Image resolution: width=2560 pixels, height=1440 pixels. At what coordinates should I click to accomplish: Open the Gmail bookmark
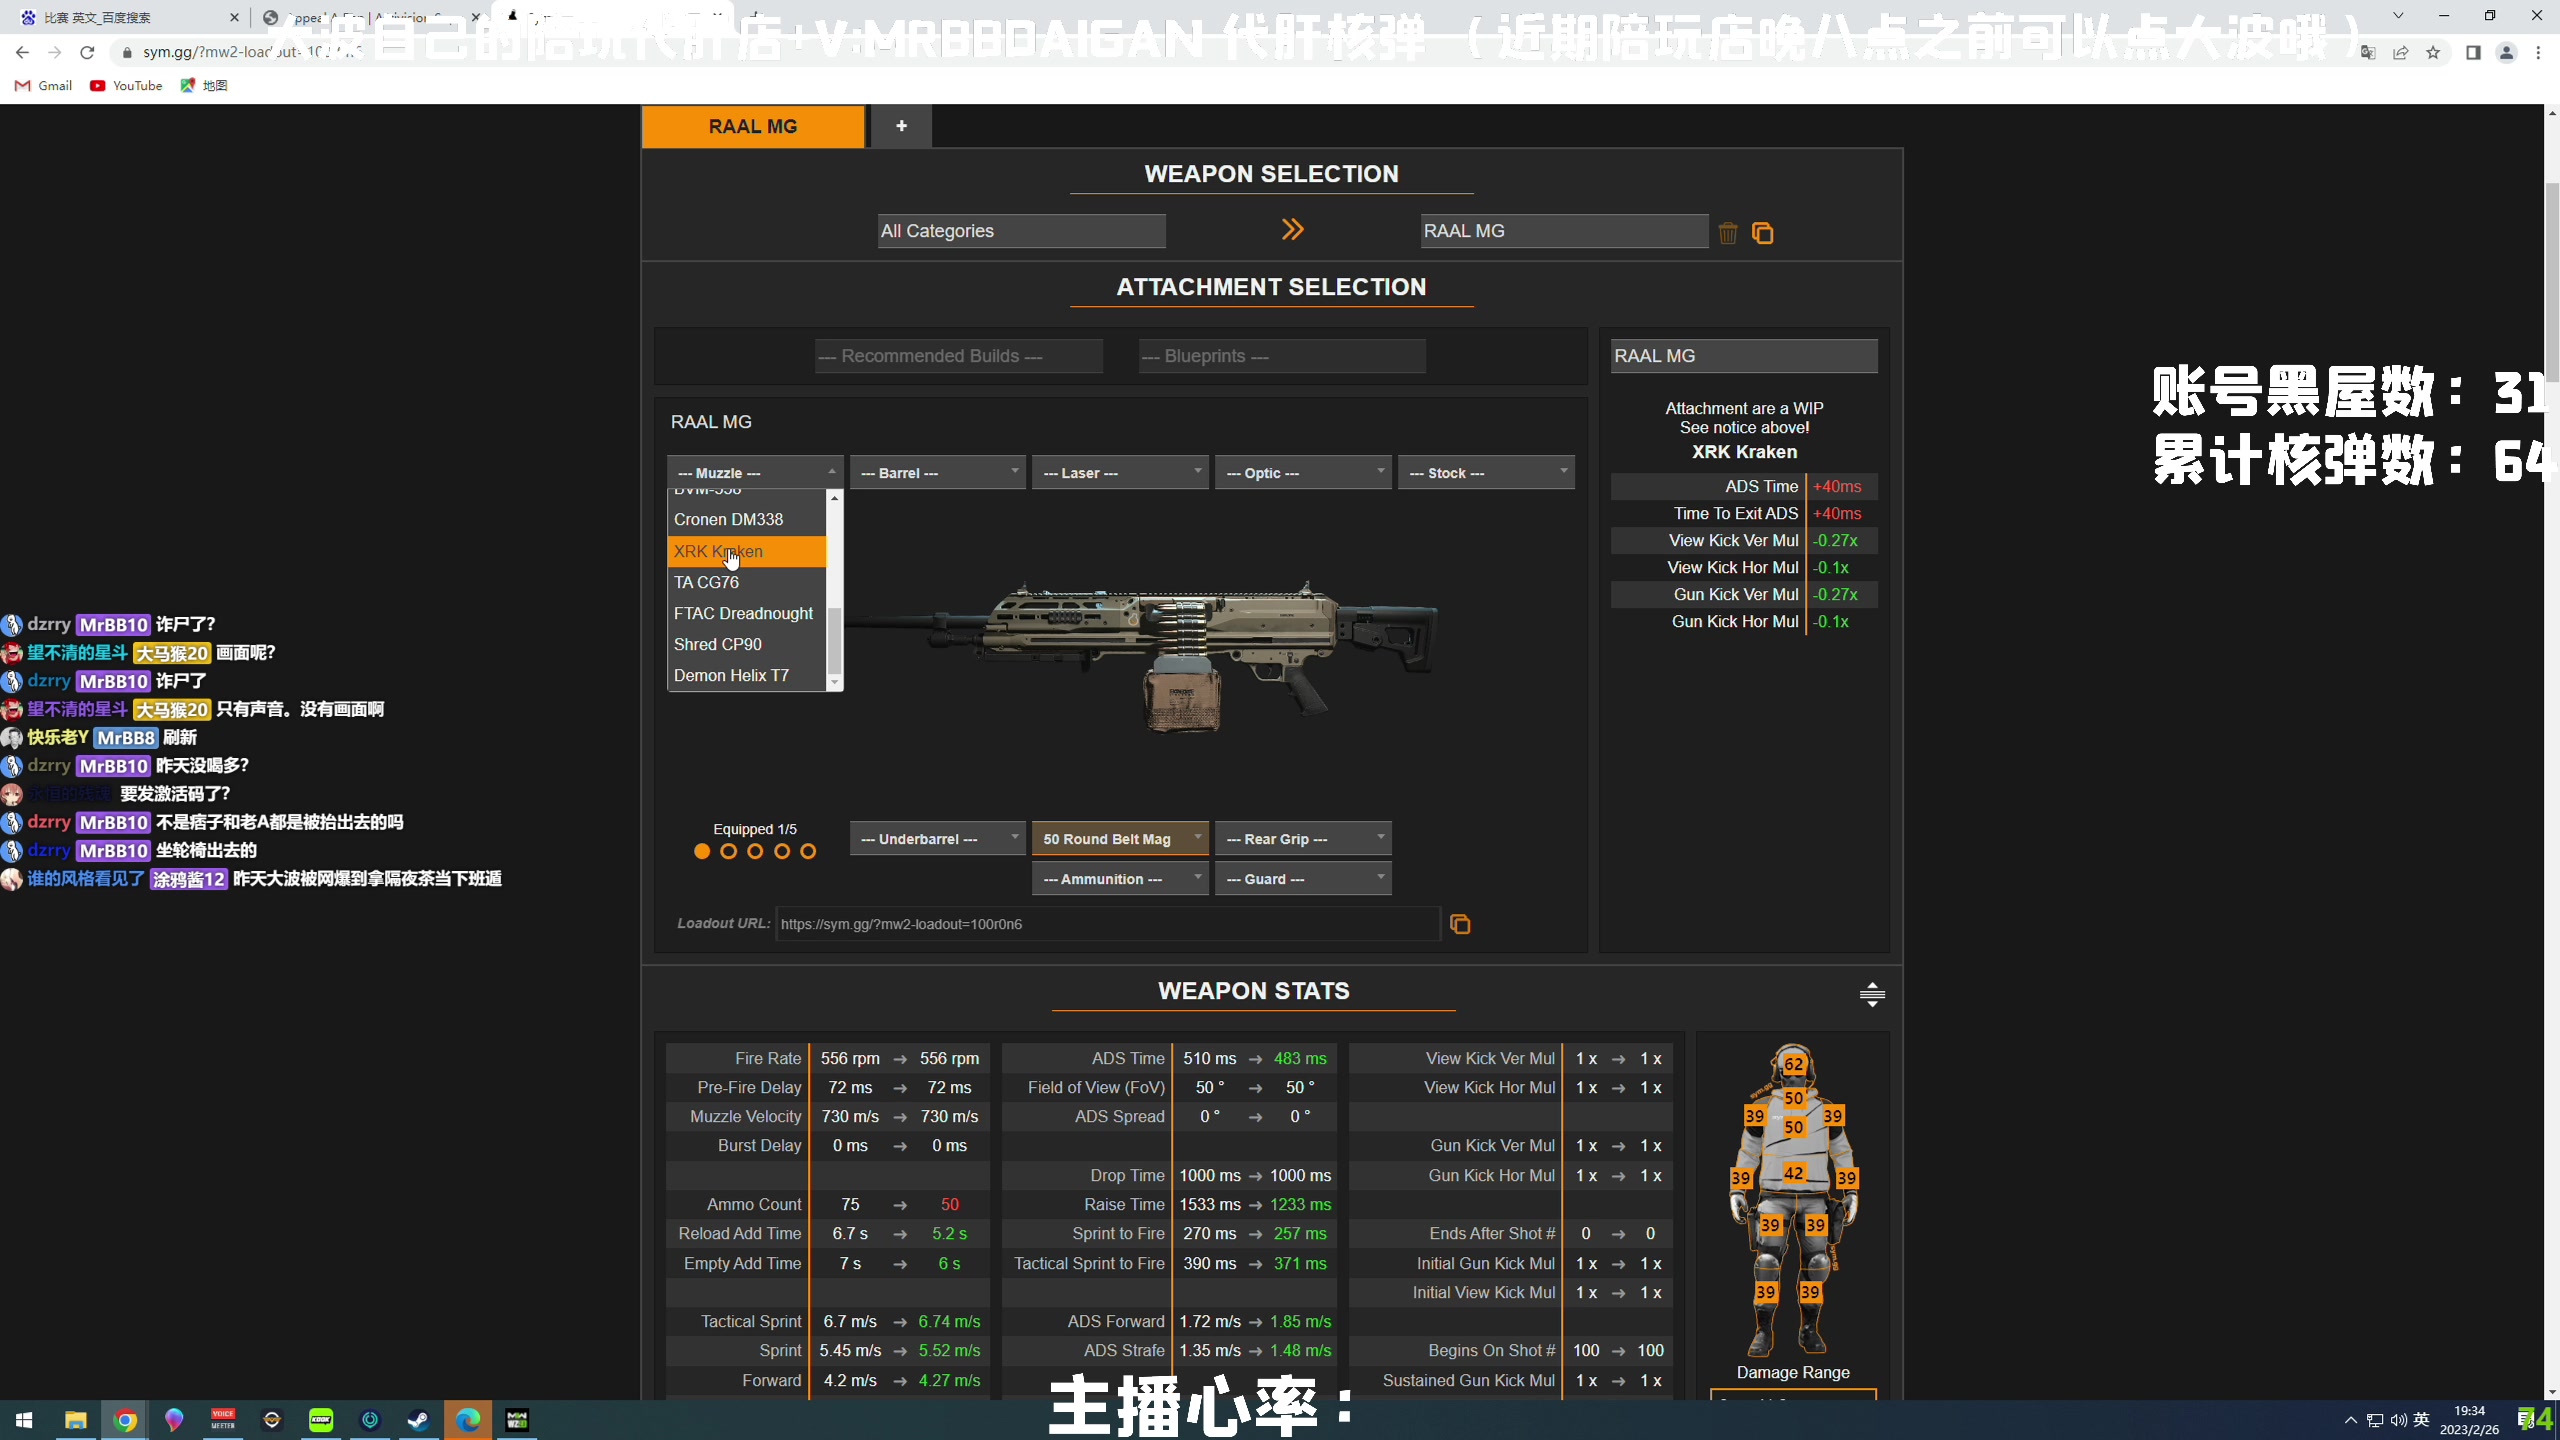click(44, 85)
